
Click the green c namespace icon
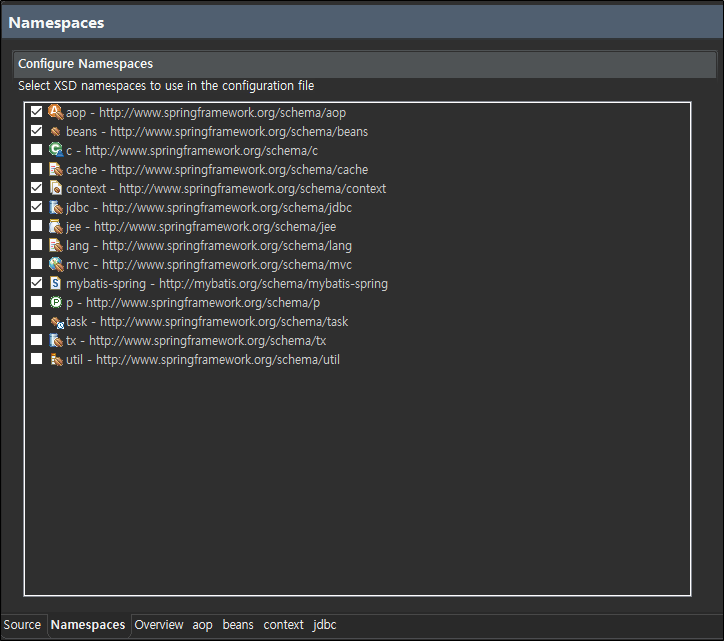55,150
